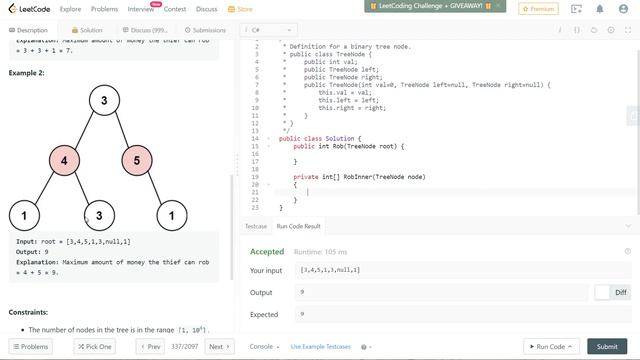Click the 'Example 2:' heading

[x=27, y=73]
